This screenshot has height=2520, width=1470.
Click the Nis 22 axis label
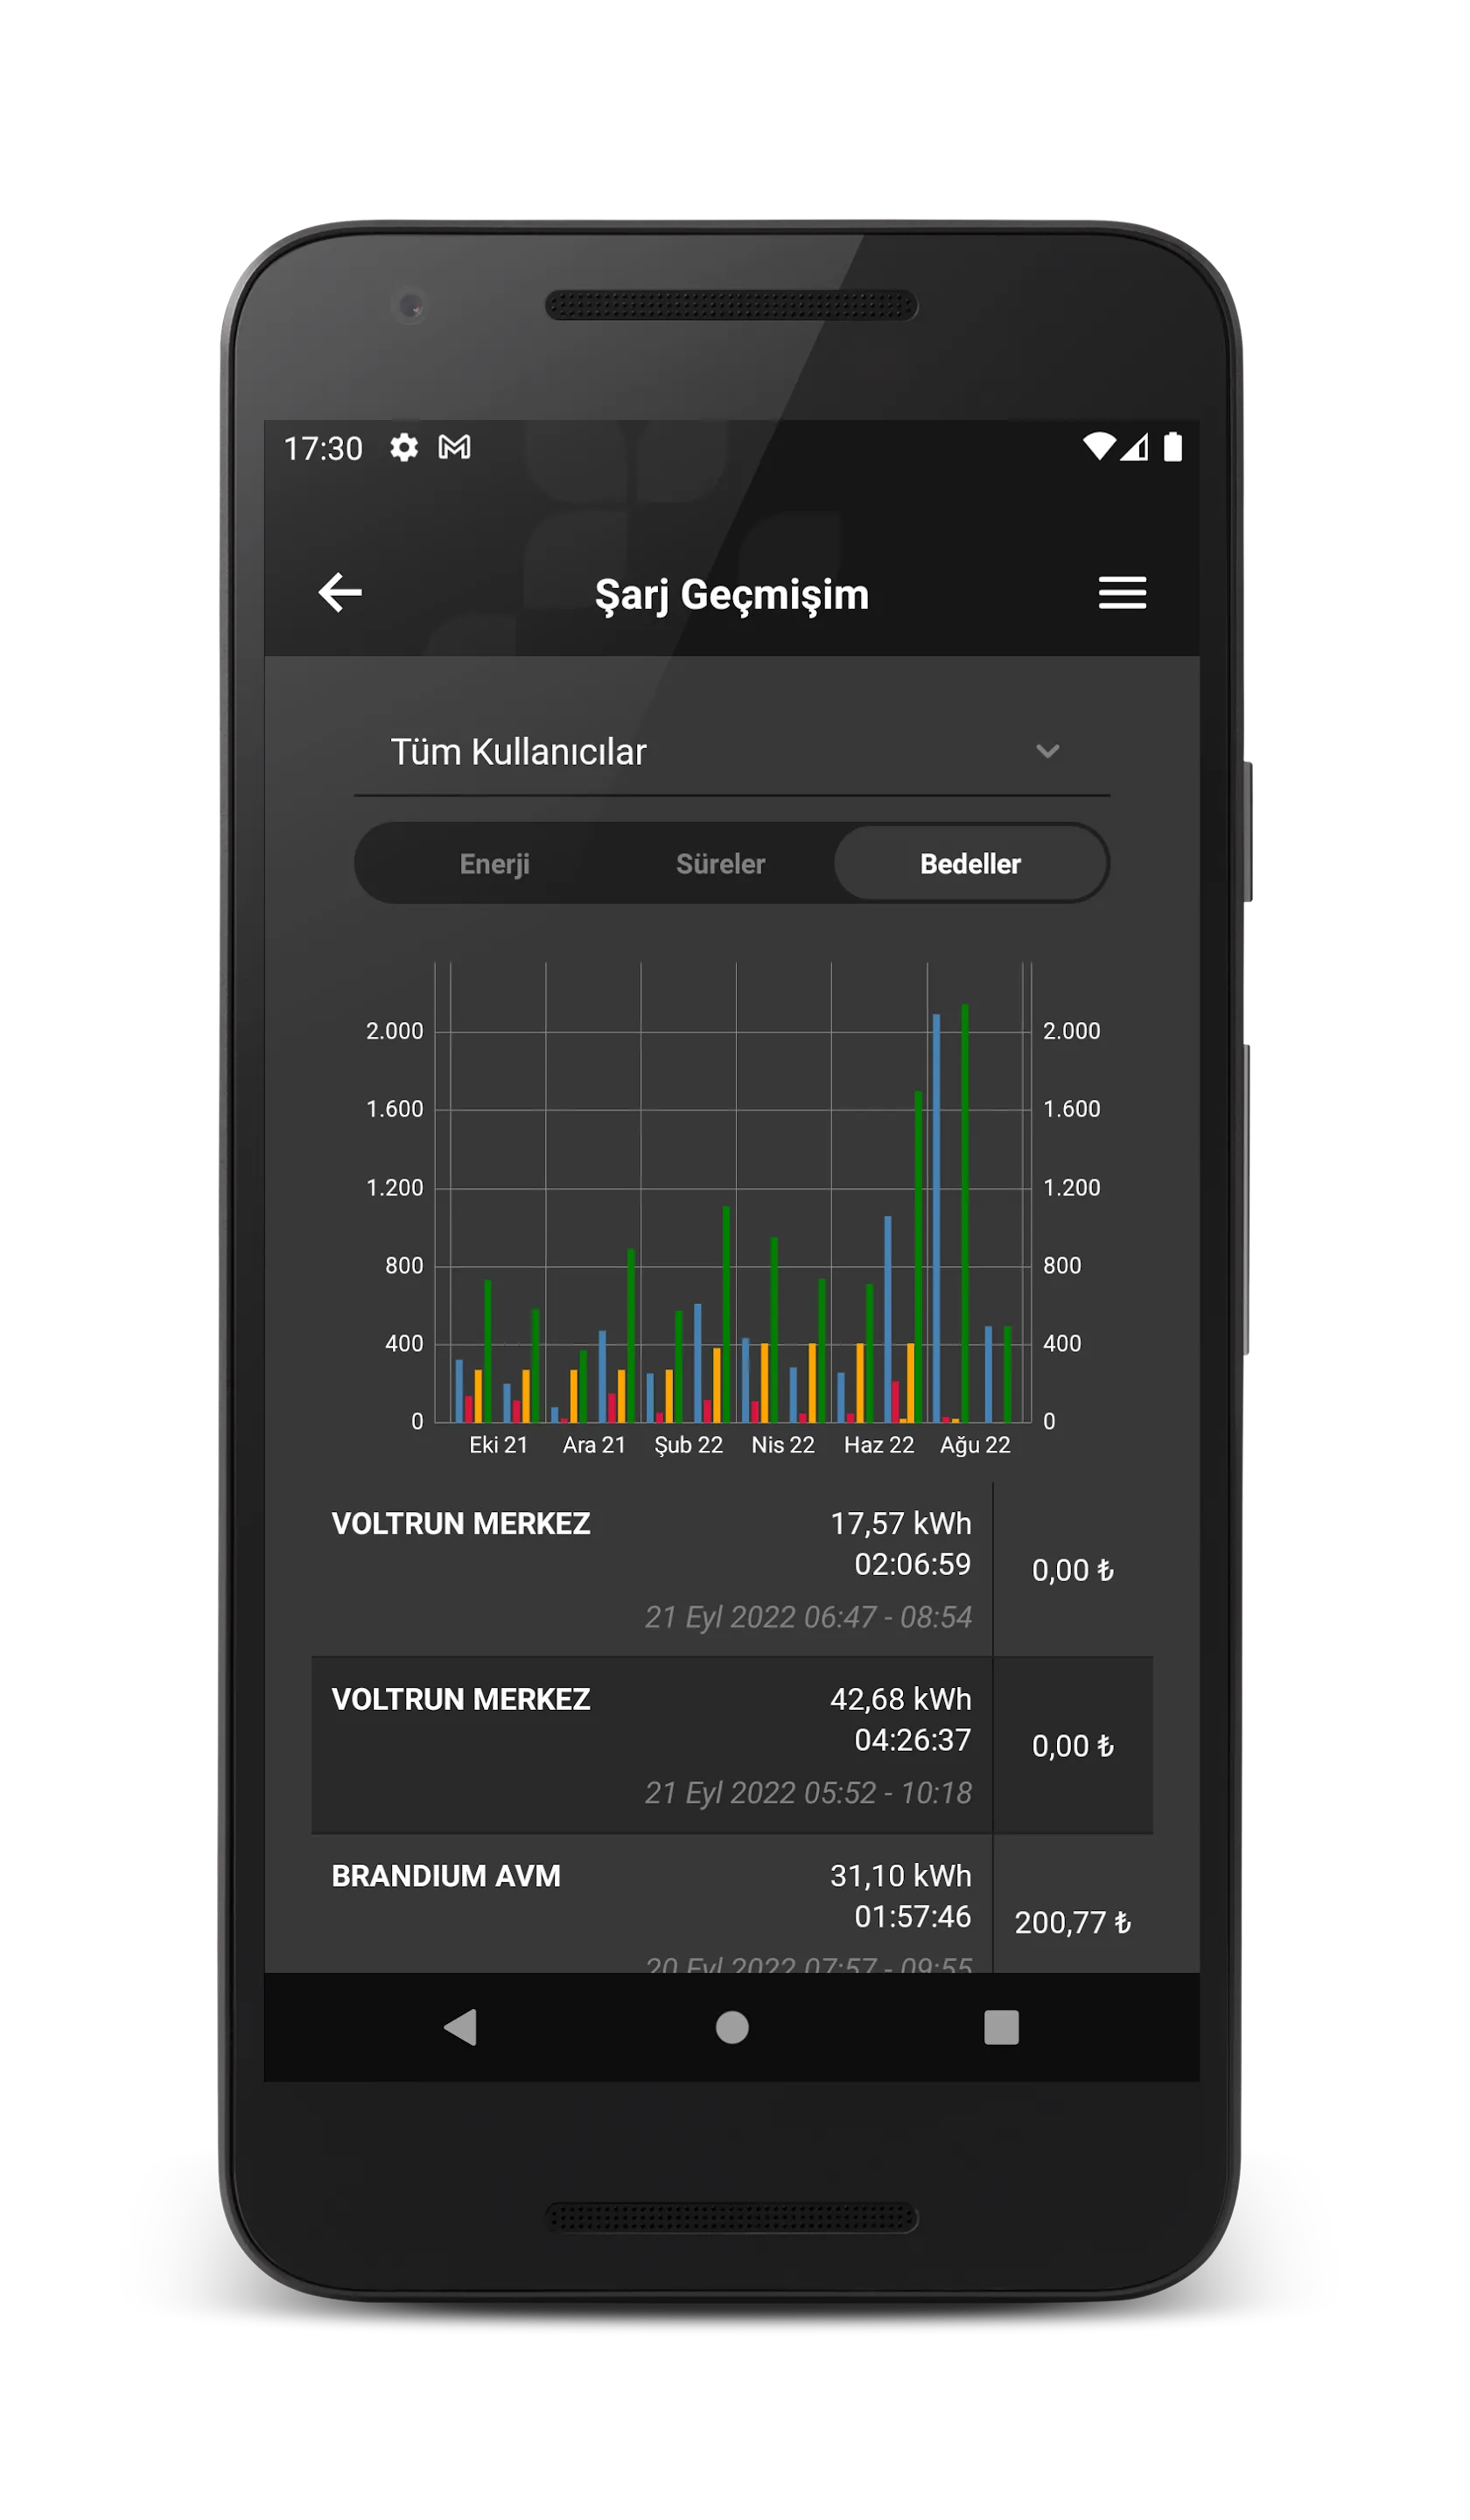coord(784,1447)
